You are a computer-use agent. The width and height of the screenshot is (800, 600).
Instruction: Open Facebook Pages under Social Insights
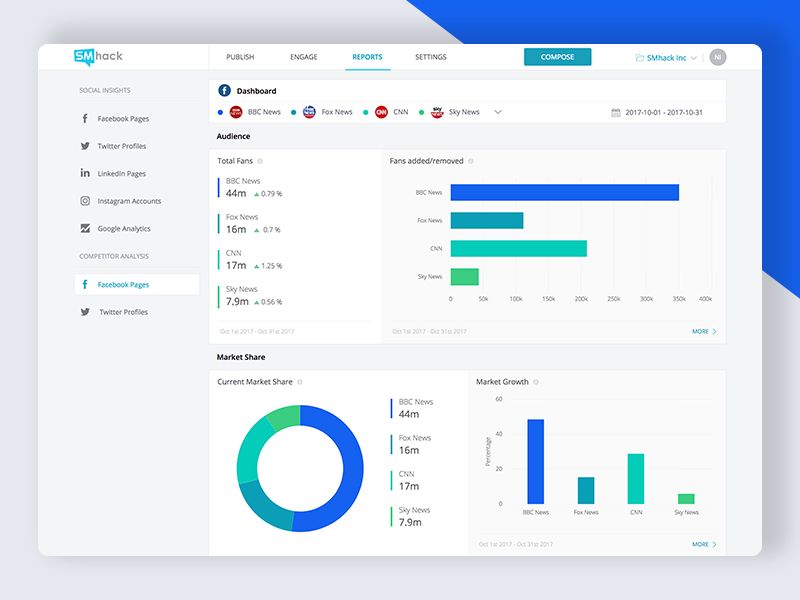click(122, 119)
